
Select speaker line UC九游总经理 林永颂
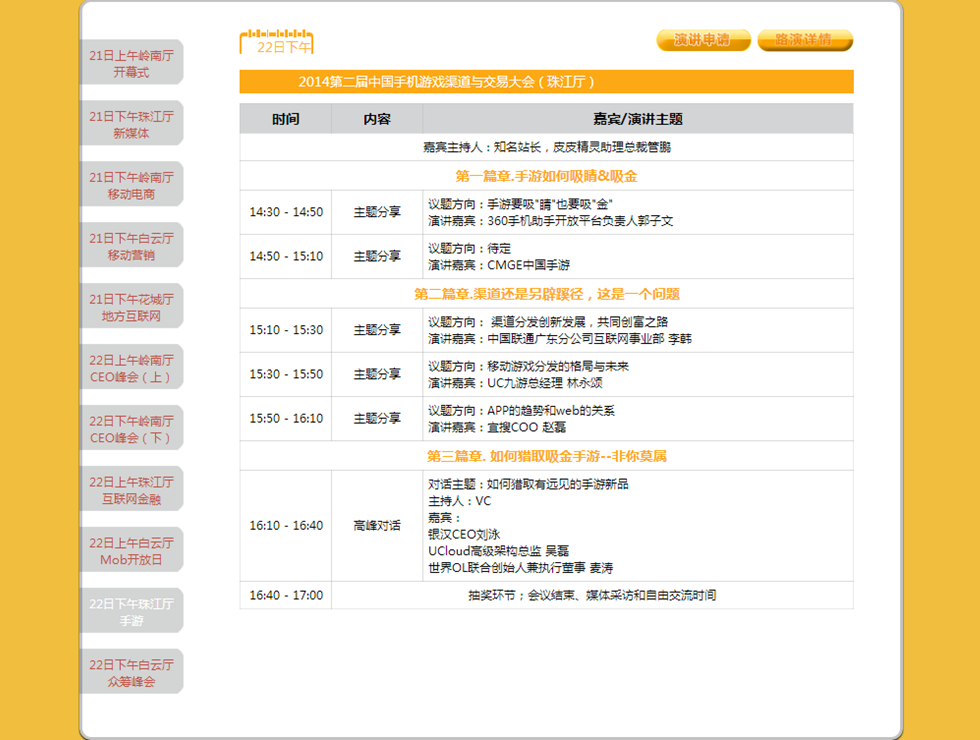pyautogui.click(x=544, y=382)
